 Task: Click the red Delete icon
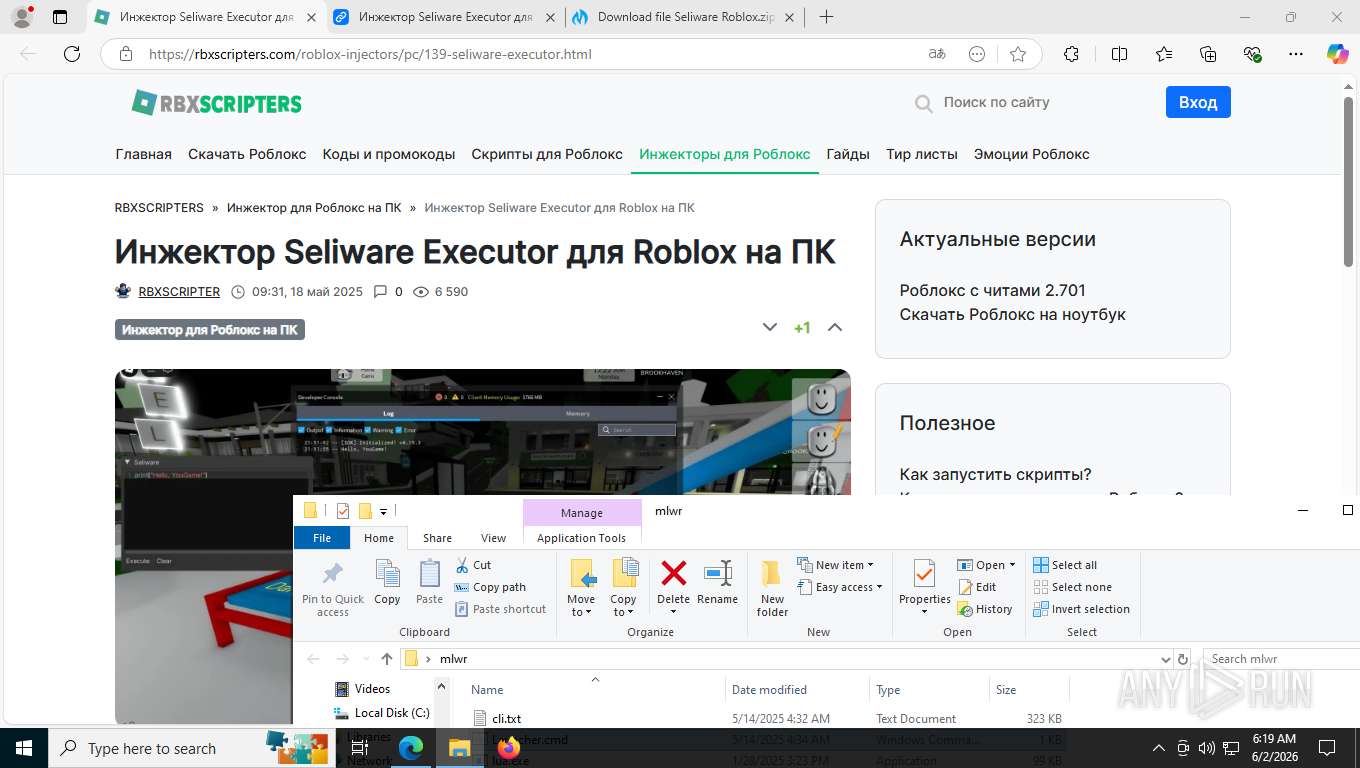(674, 573)
